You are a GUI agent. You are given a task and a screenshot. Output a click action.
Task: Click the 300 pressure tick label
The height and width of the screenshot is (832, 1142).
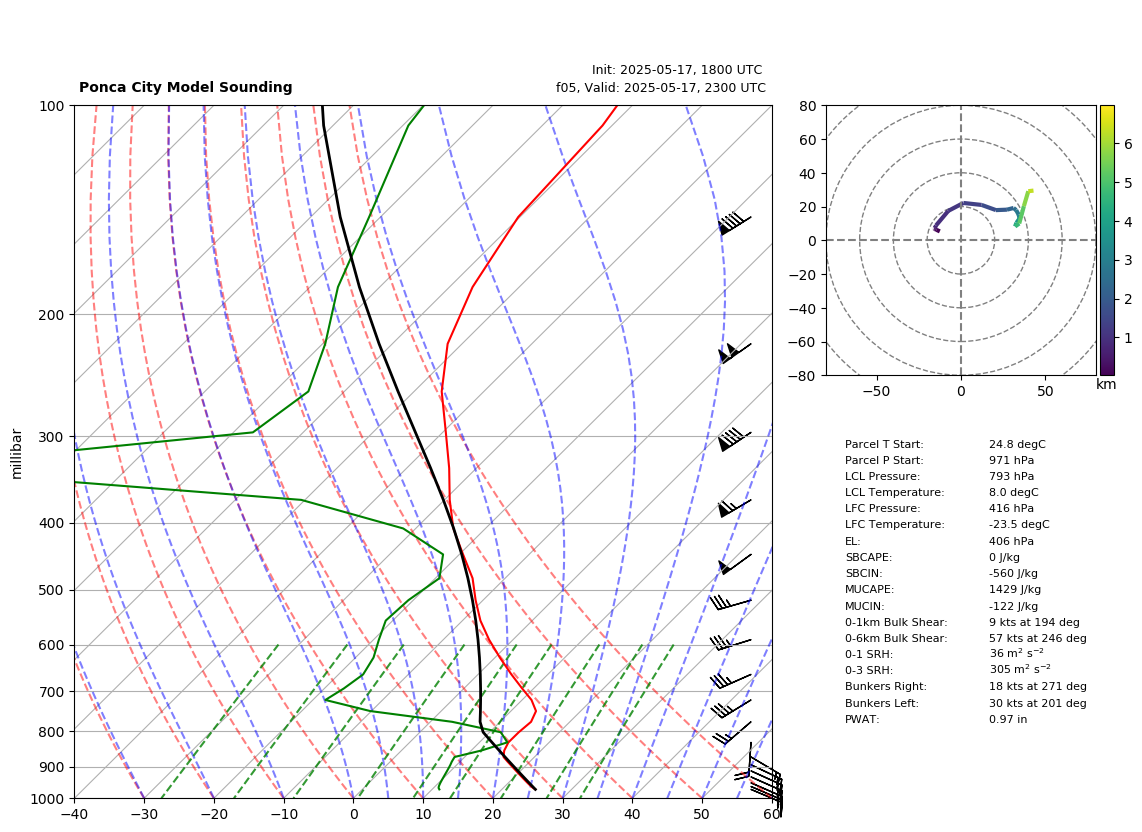point(52,437)
